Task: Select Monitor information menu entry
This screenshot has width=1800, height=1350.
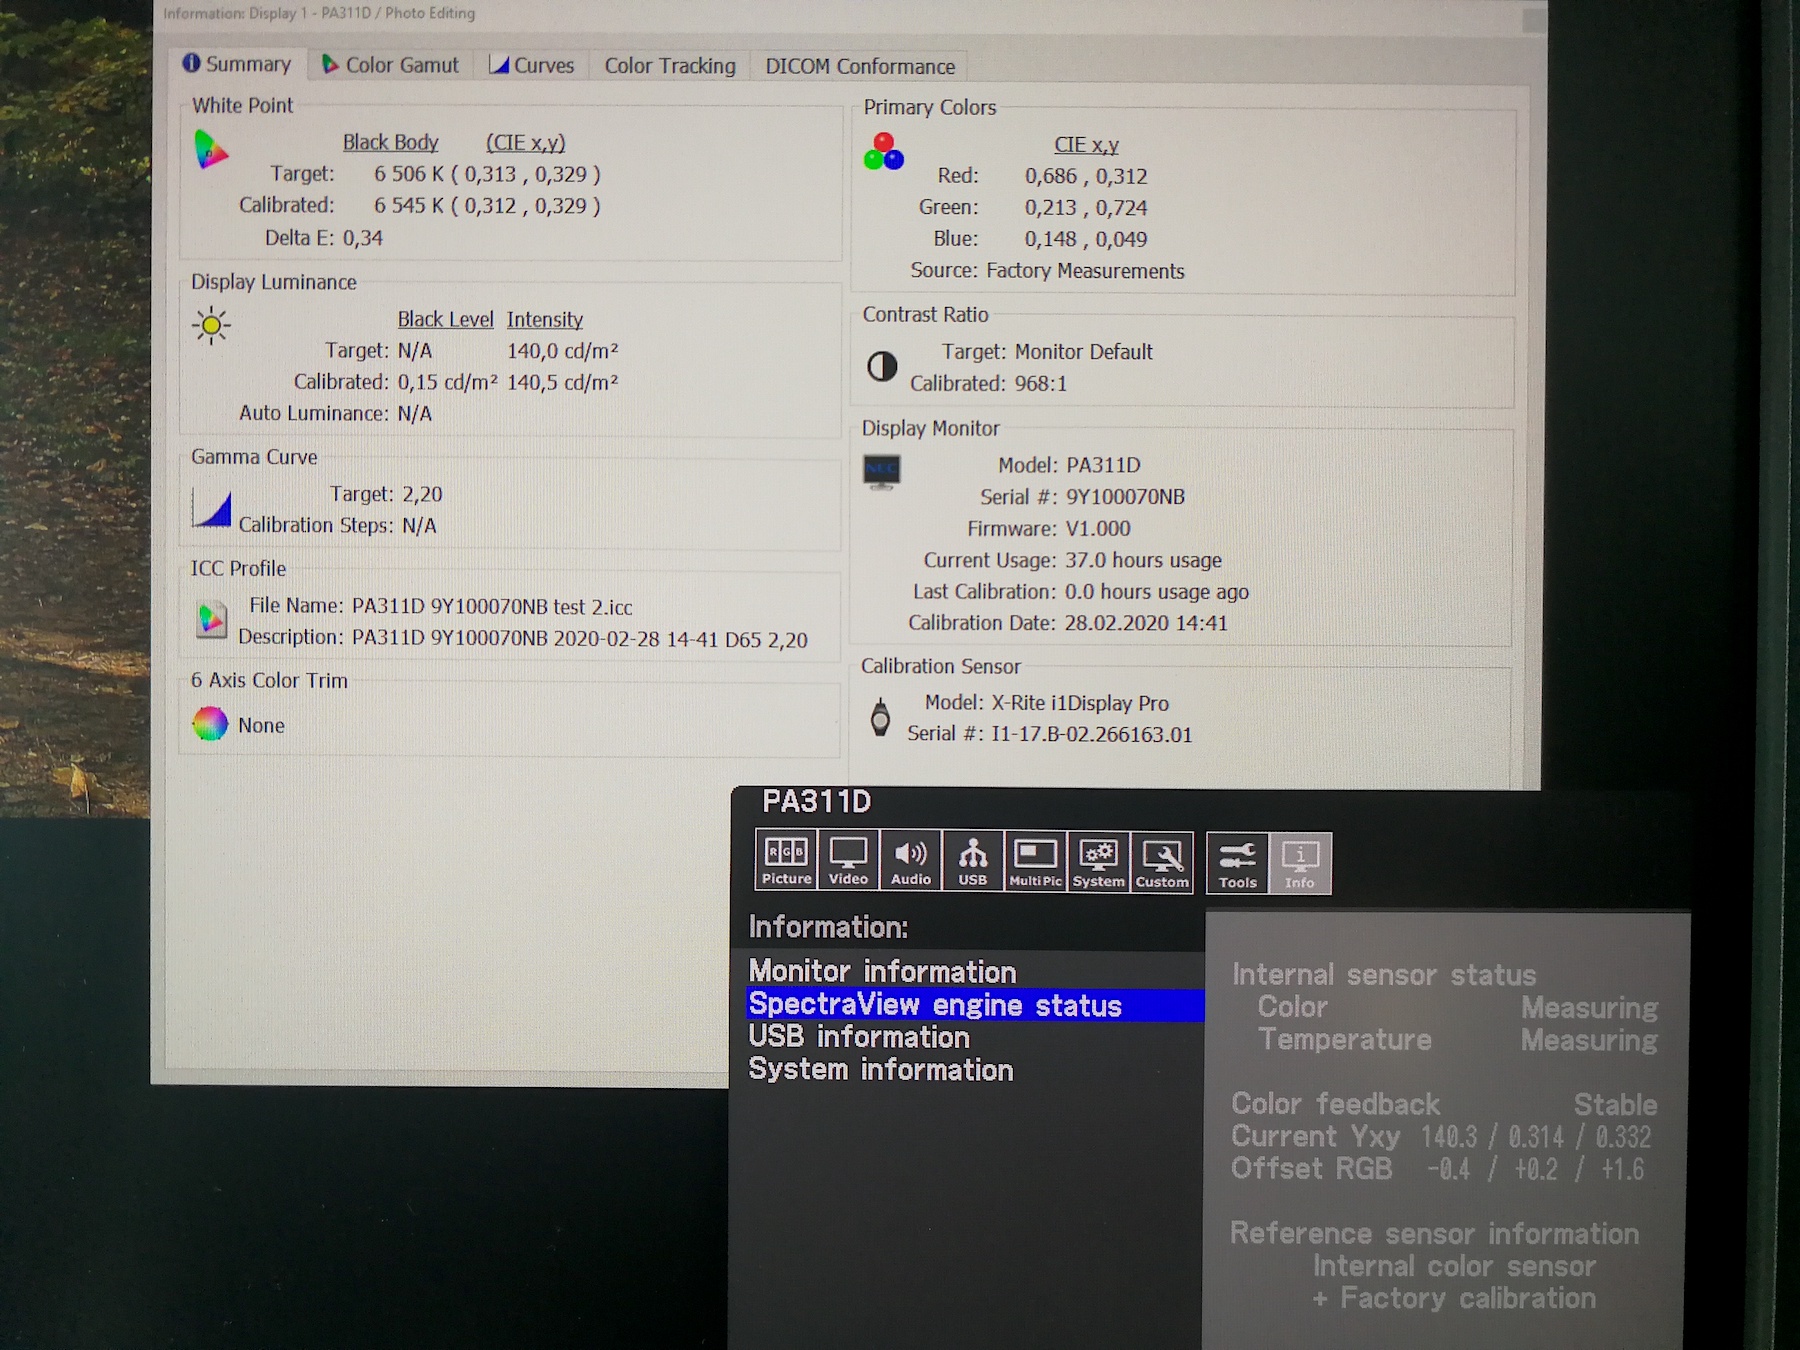Action: [882, 971]
